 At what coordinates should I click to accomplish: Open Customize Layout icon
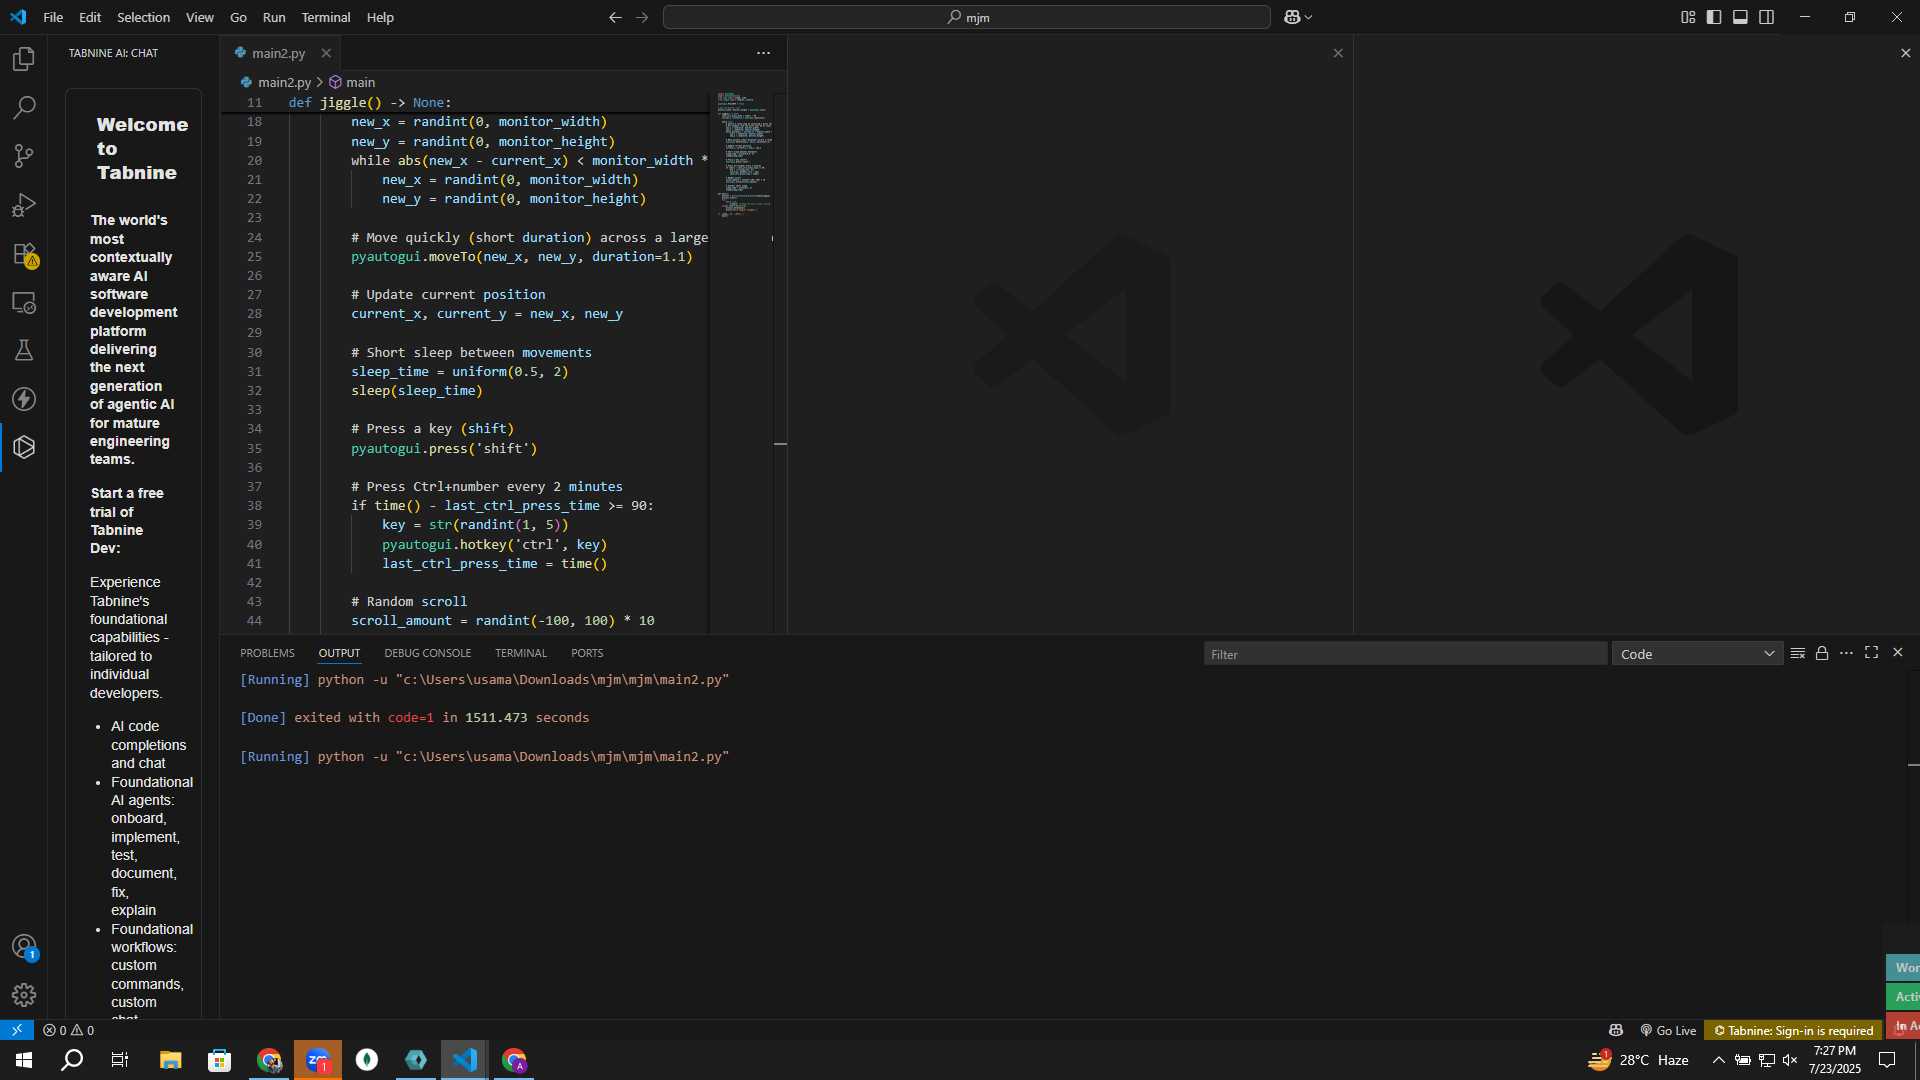coord(1688,17)
